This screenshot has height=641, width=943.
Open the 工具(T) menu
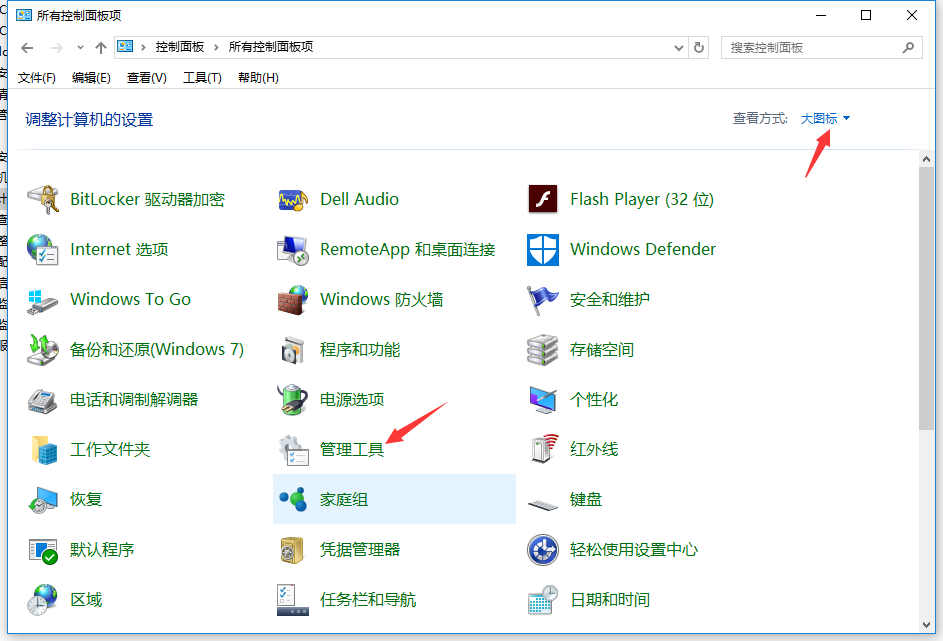point(202,78)
